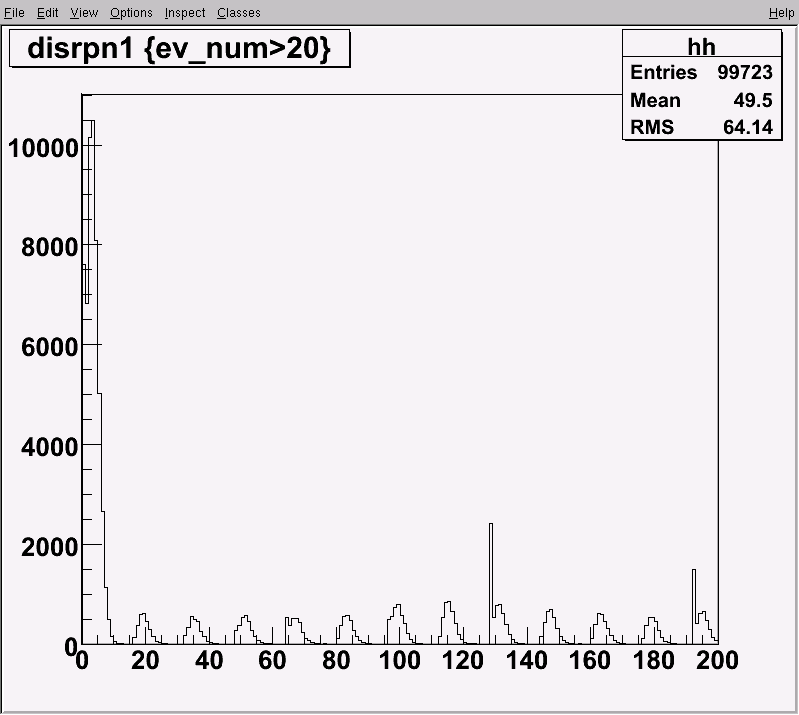Click the y-axis label 10000

click(43, 148)
